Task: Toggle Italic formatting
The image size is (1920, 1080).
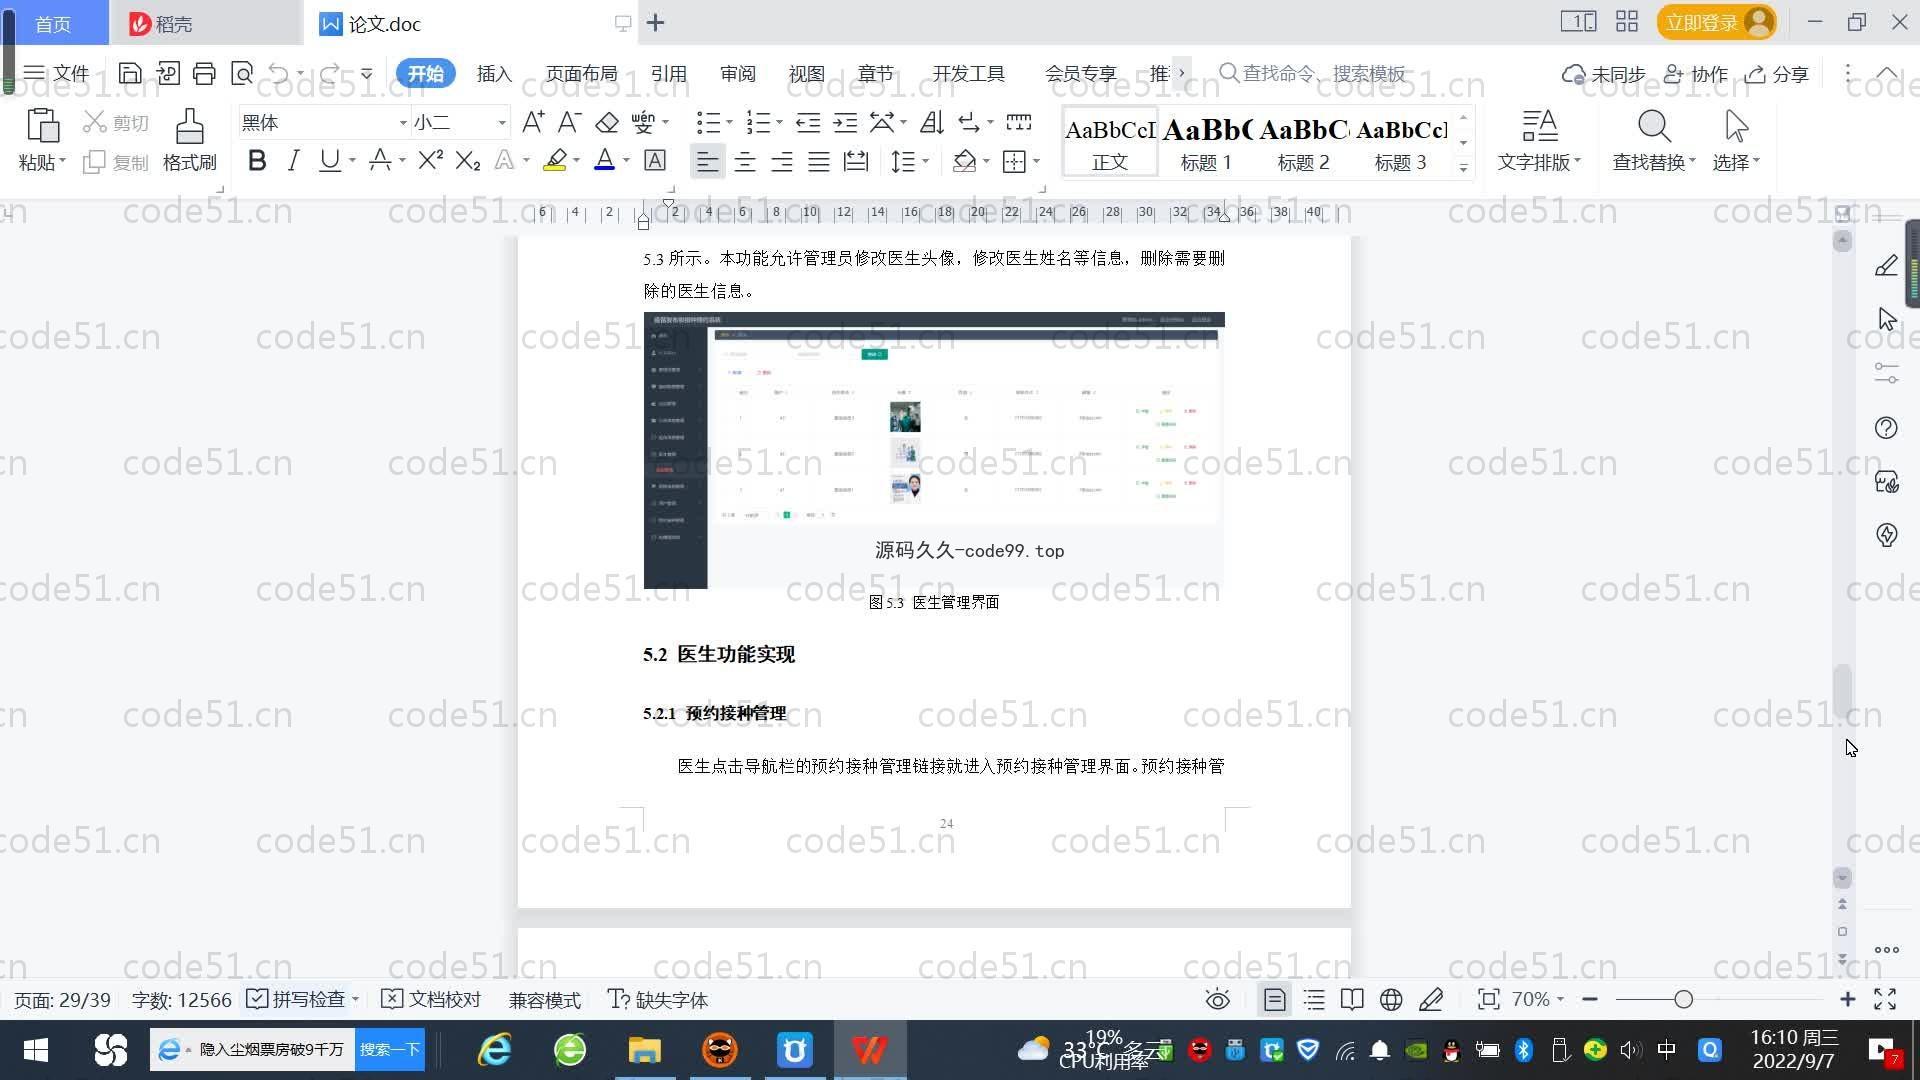Action: [x=293, y=160]
